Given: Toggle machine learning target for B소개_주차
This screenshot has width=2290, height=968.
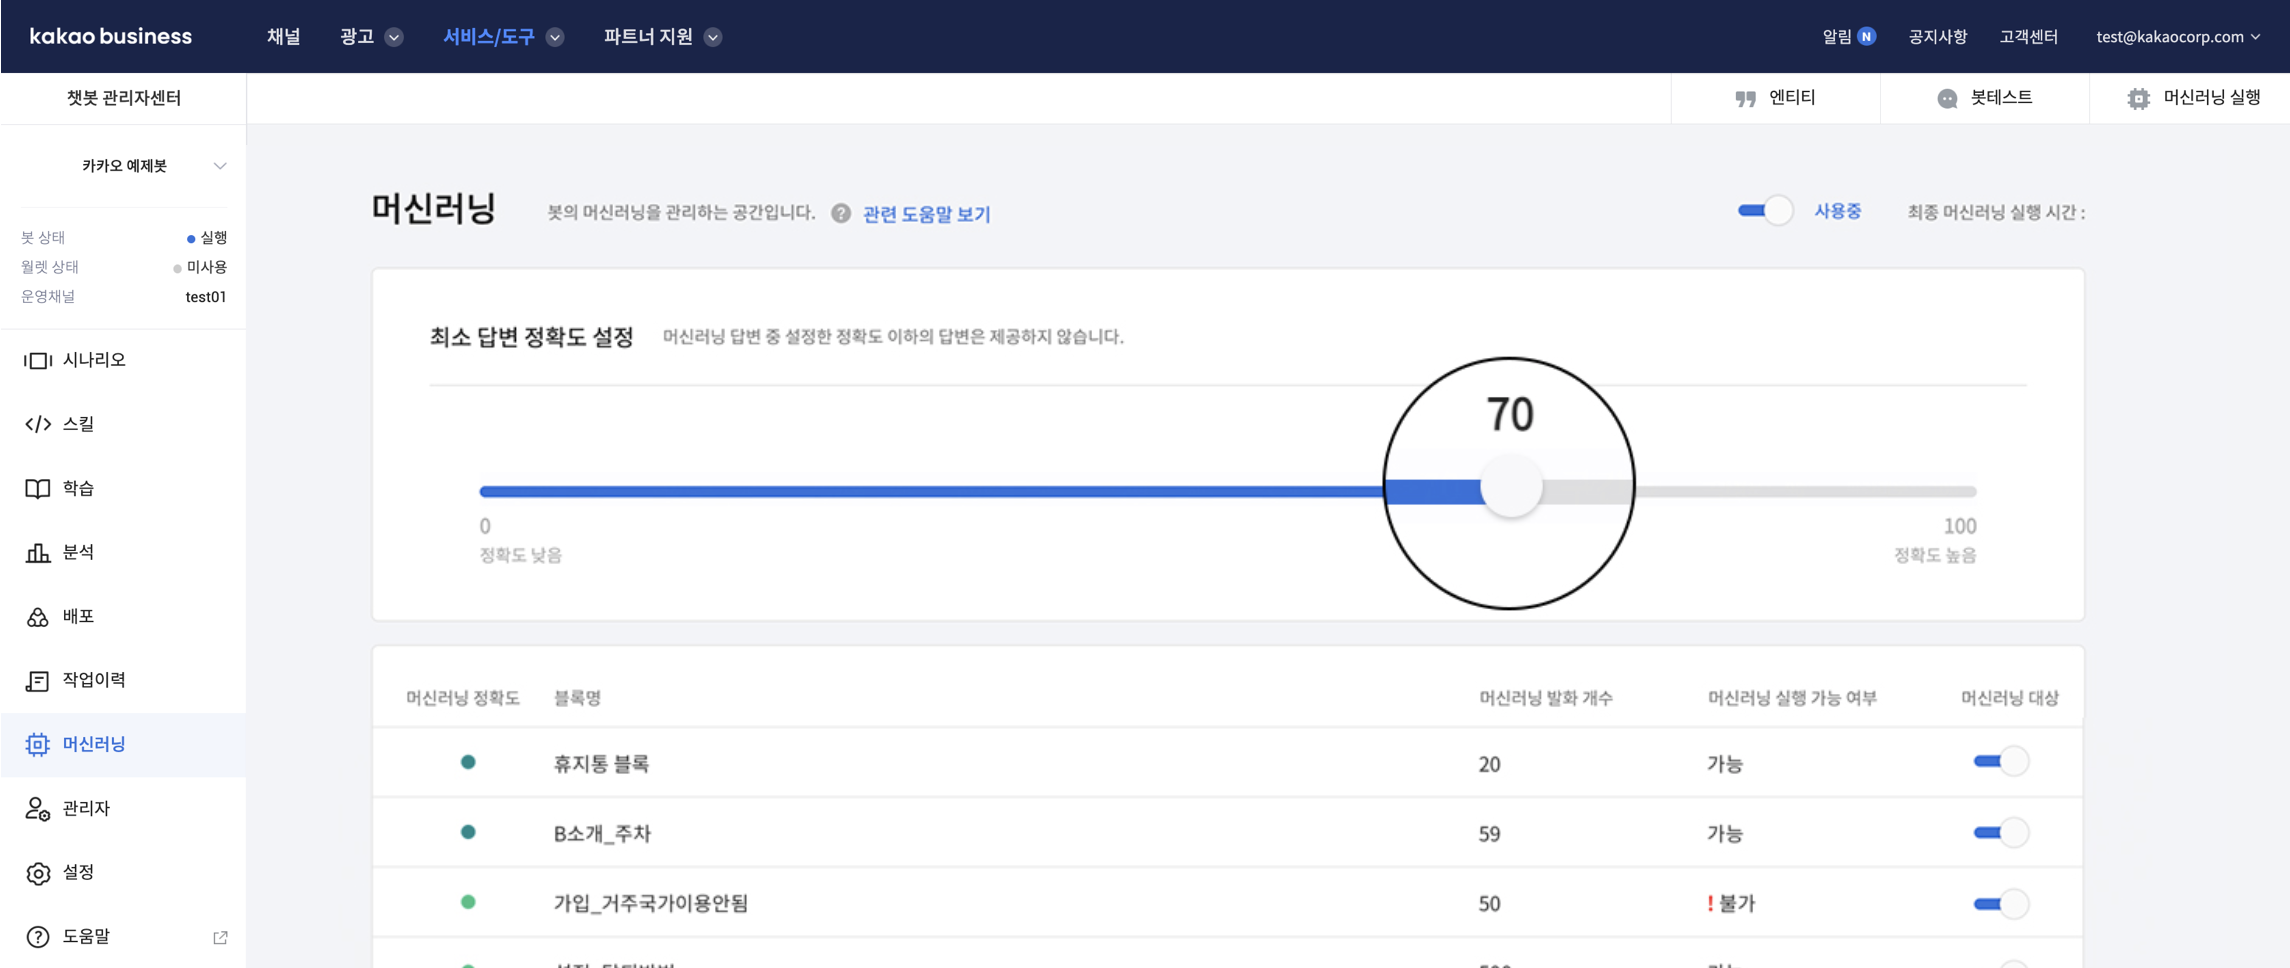Looking at the screenshot, I should [x=2000, y=832].
